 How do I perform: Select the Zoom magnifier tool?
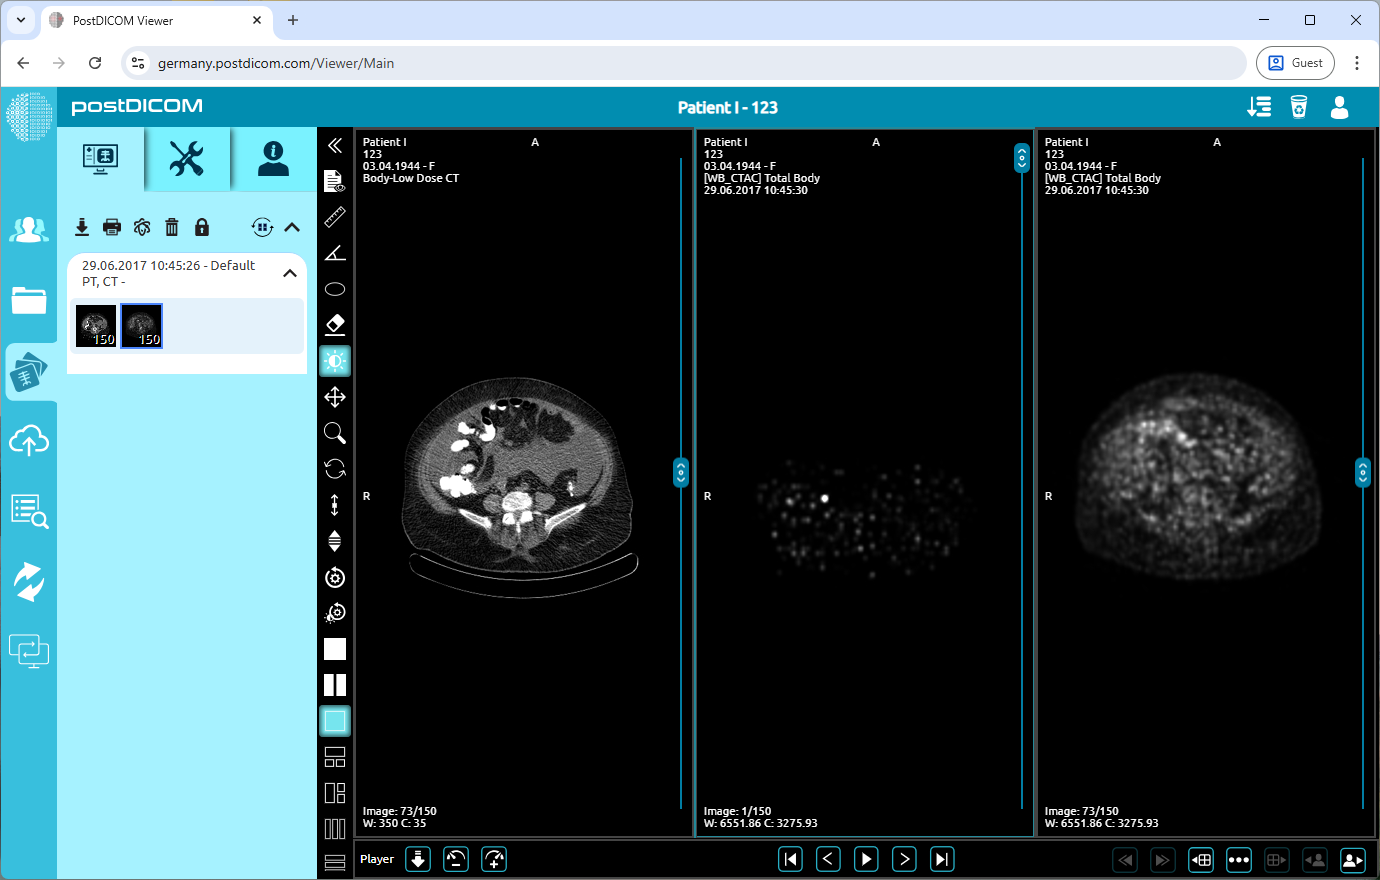pos(335,433)
